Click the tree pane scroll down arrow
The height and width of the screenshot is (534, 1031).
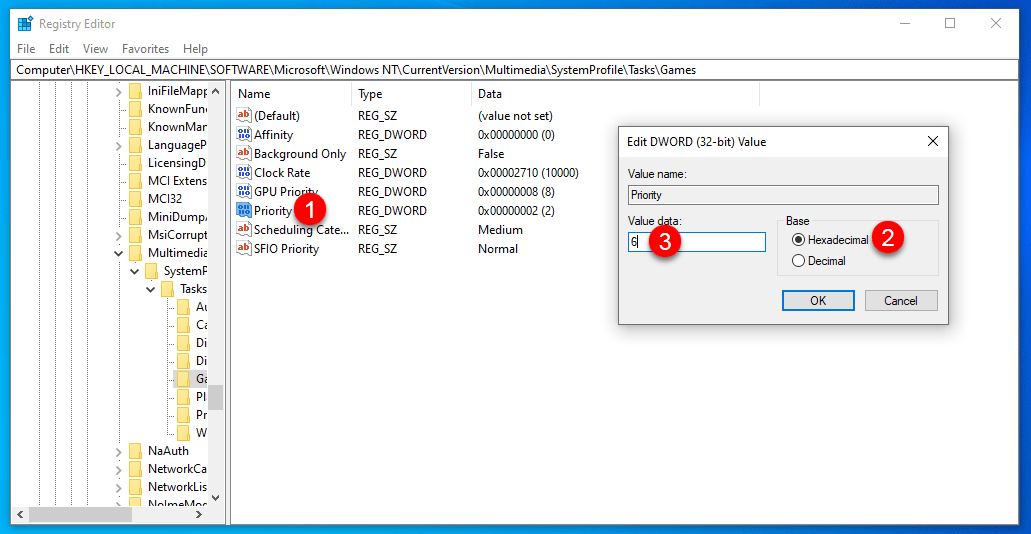pyautogui.click(x=216, y=498)
